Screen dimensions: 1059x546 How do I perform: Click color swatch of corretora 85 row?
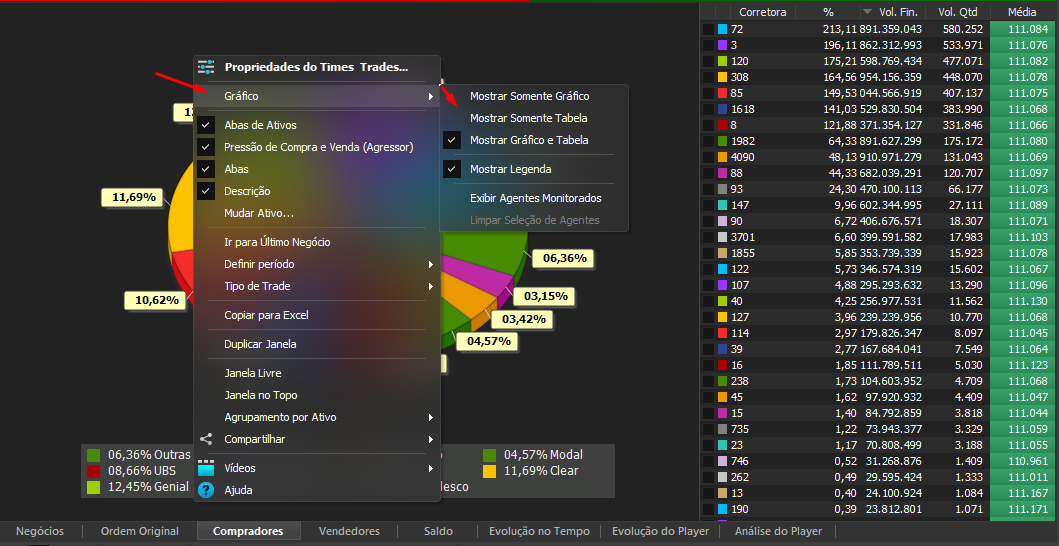(x=722, y=93)
